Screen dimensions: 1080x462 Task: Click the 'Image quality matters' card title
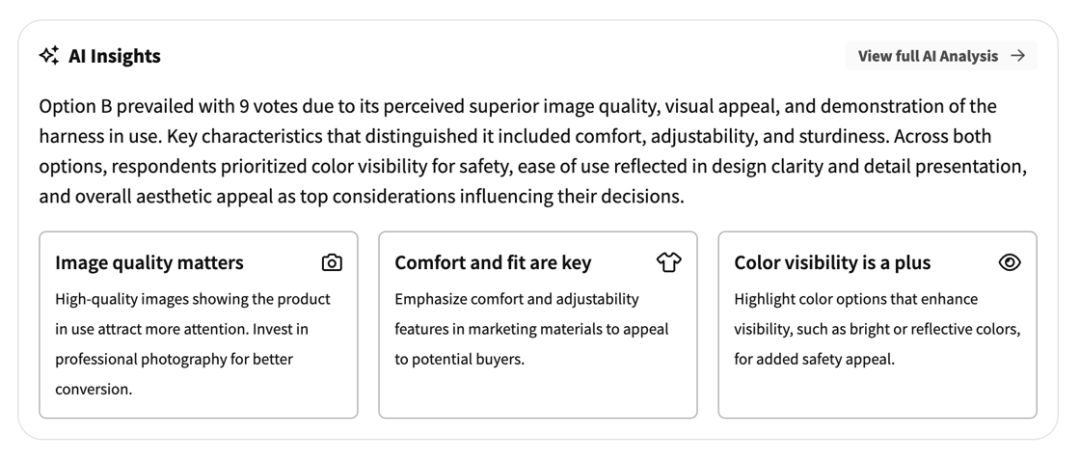point(149,264)
